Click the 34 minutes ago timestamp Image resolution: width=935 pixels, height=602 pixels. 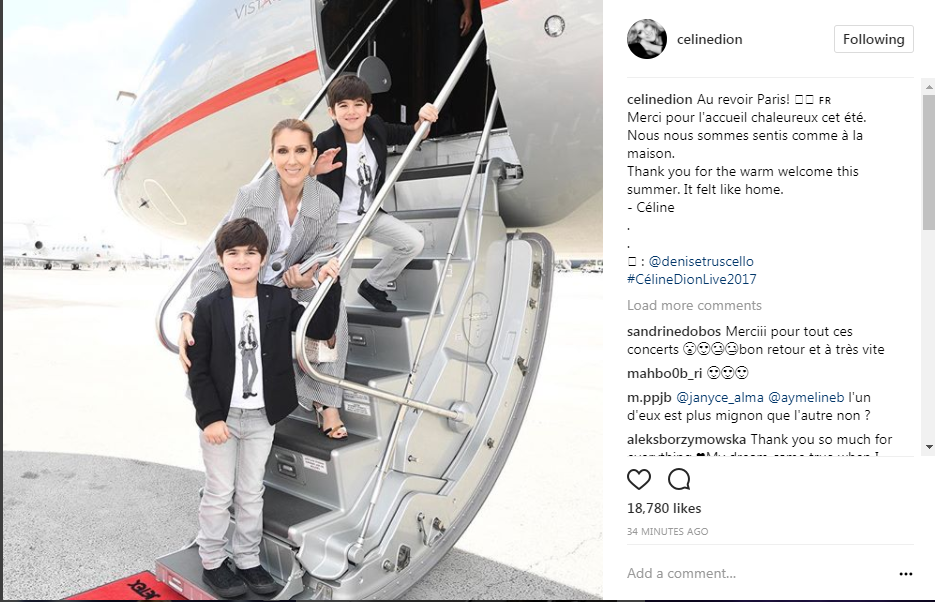(x=667, y=531)
